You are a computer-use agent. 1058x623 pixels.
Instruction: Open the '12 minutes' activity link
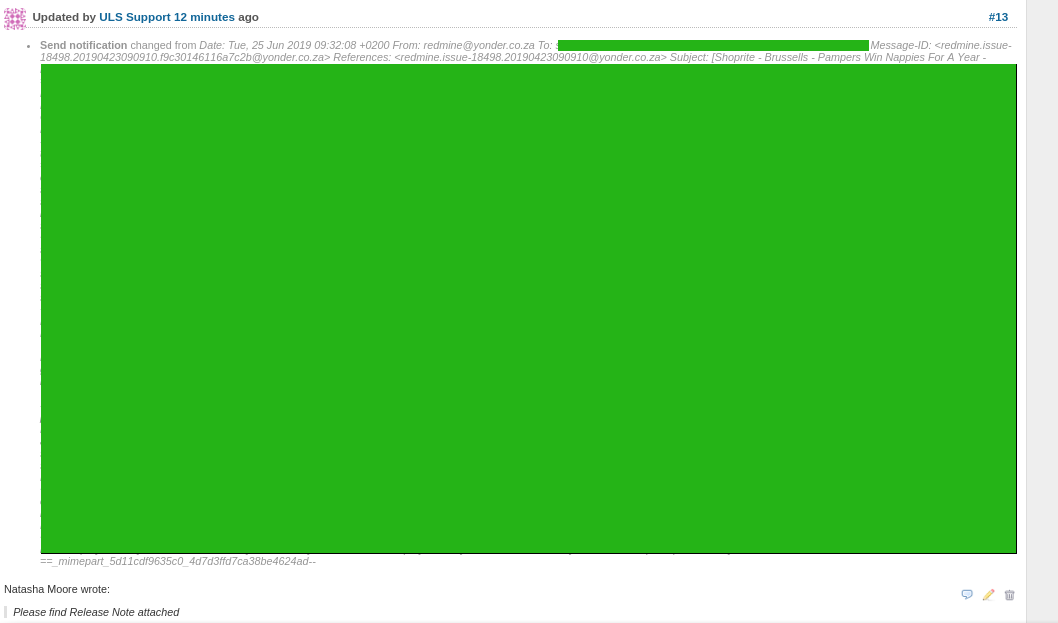pyautogui.click(x=204, y=17)
